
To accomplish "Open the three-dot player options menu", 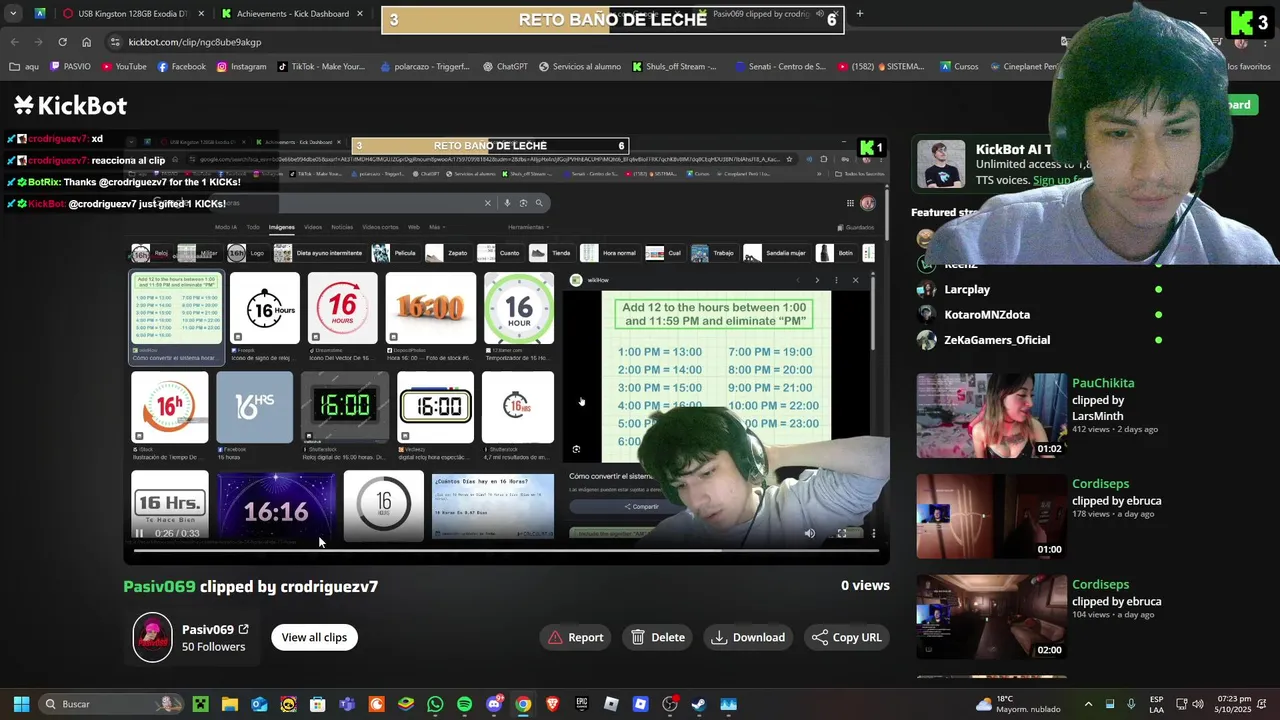I will coord(873,533).
